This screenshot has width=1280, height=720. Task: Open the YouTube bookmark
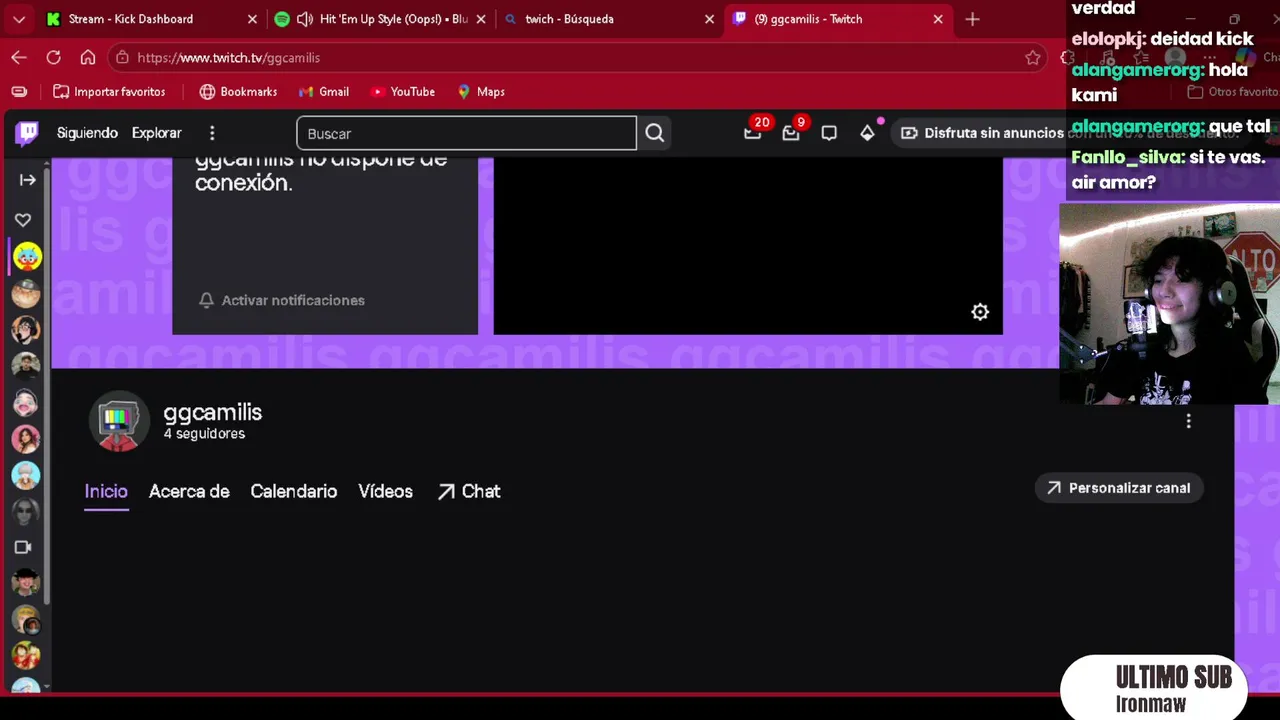[x=402, y=92]
